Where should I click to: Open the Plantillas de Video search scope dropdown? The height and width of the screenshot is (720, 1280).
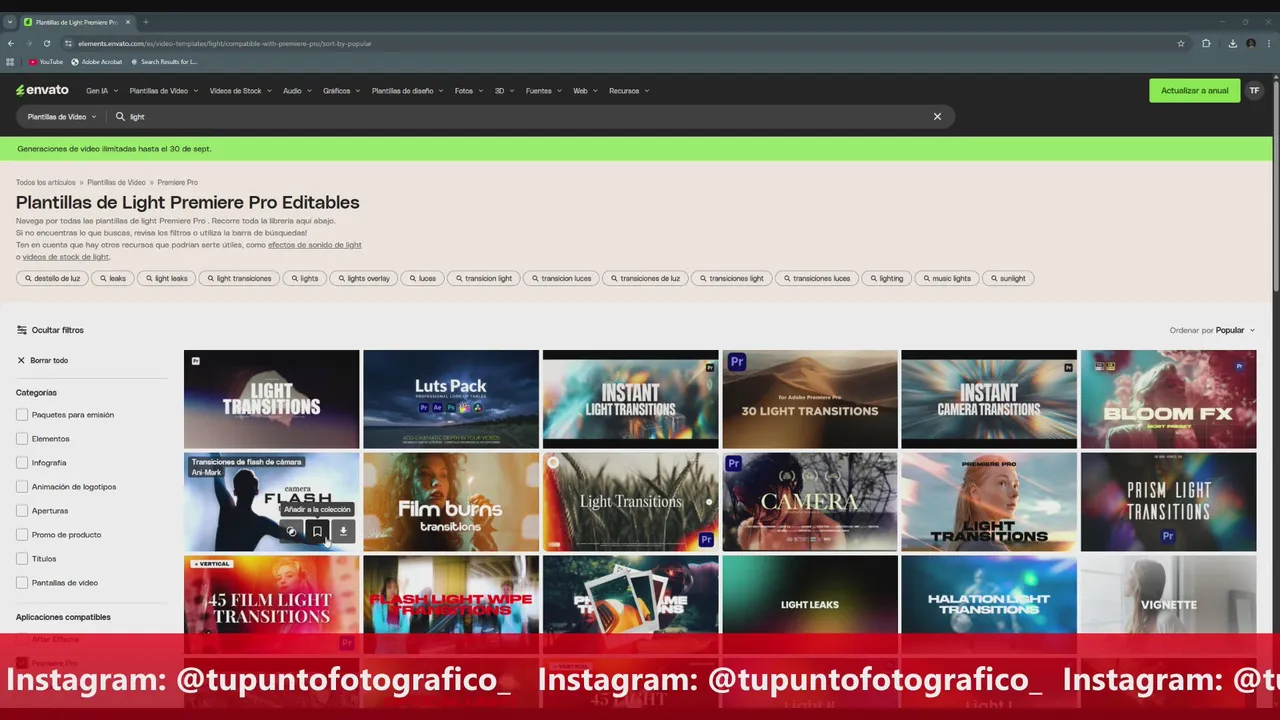(62, 117)
